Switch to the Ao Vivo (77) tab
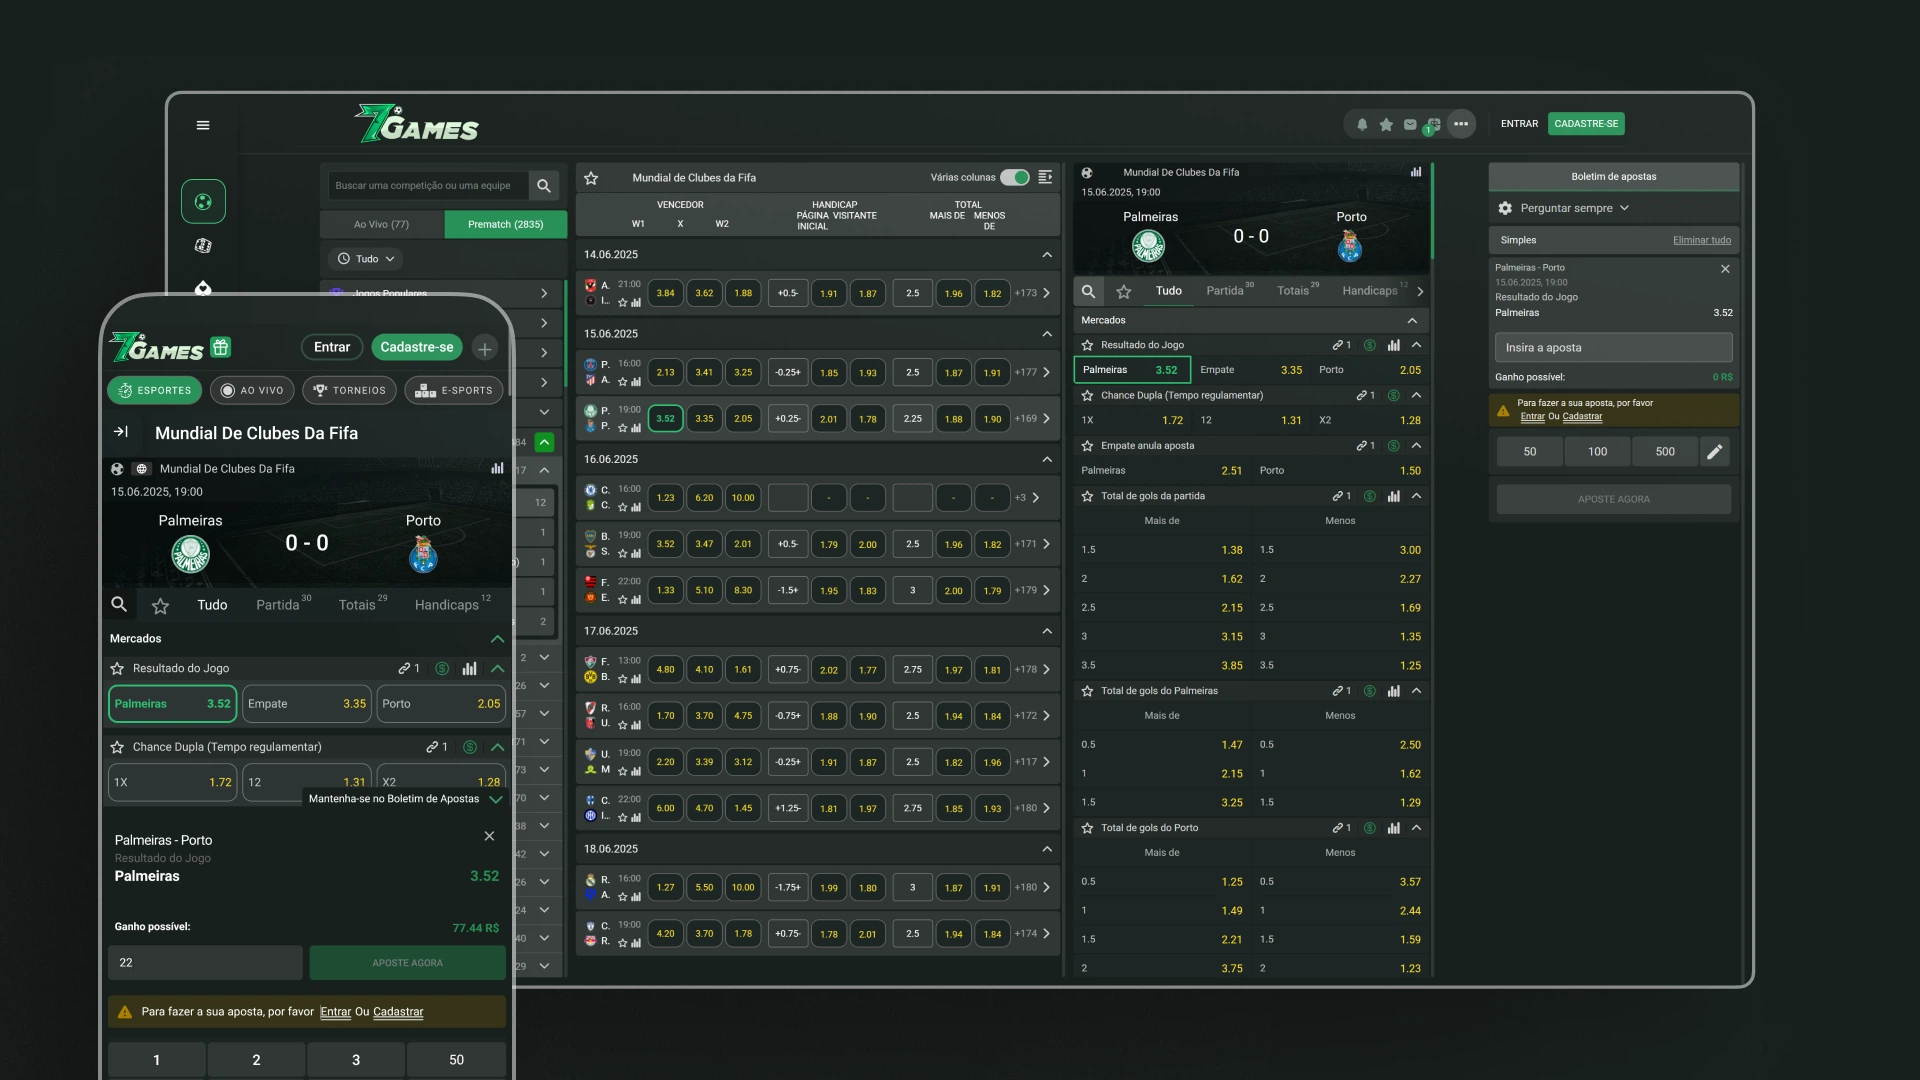The image size is (1920, 1080). (x=381, y=224)
